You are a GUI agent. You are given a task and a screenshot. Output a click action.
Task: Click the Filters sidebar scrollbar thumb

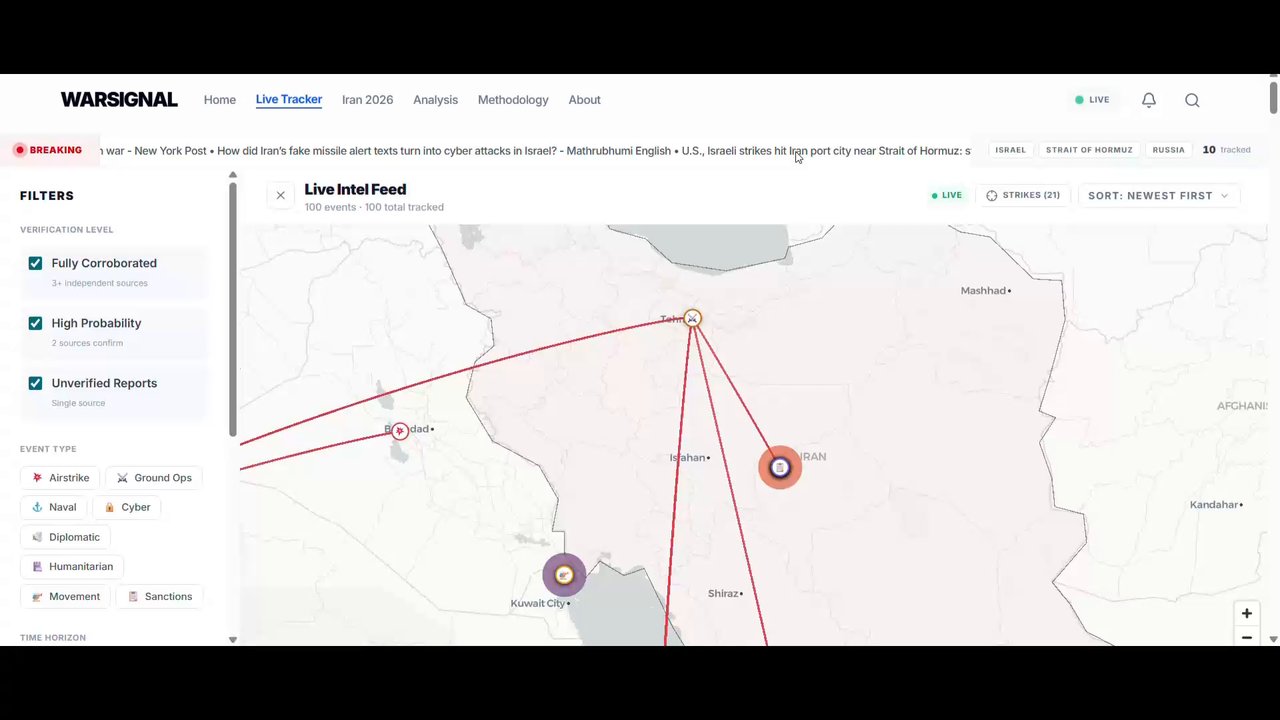233,310
